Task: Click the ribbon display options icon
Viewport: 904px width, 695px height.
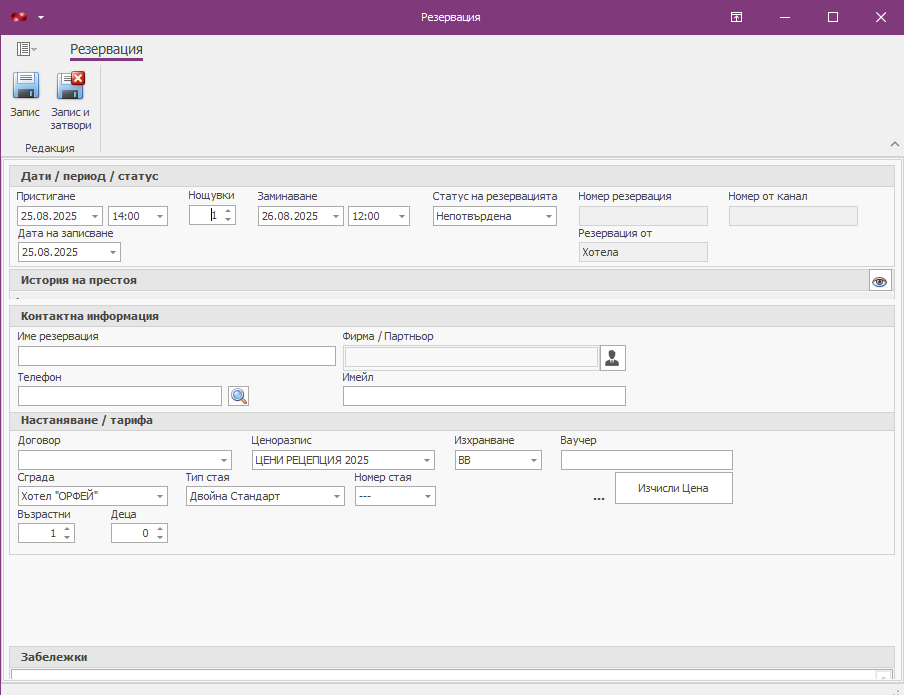Action: (x=736, y=17)
